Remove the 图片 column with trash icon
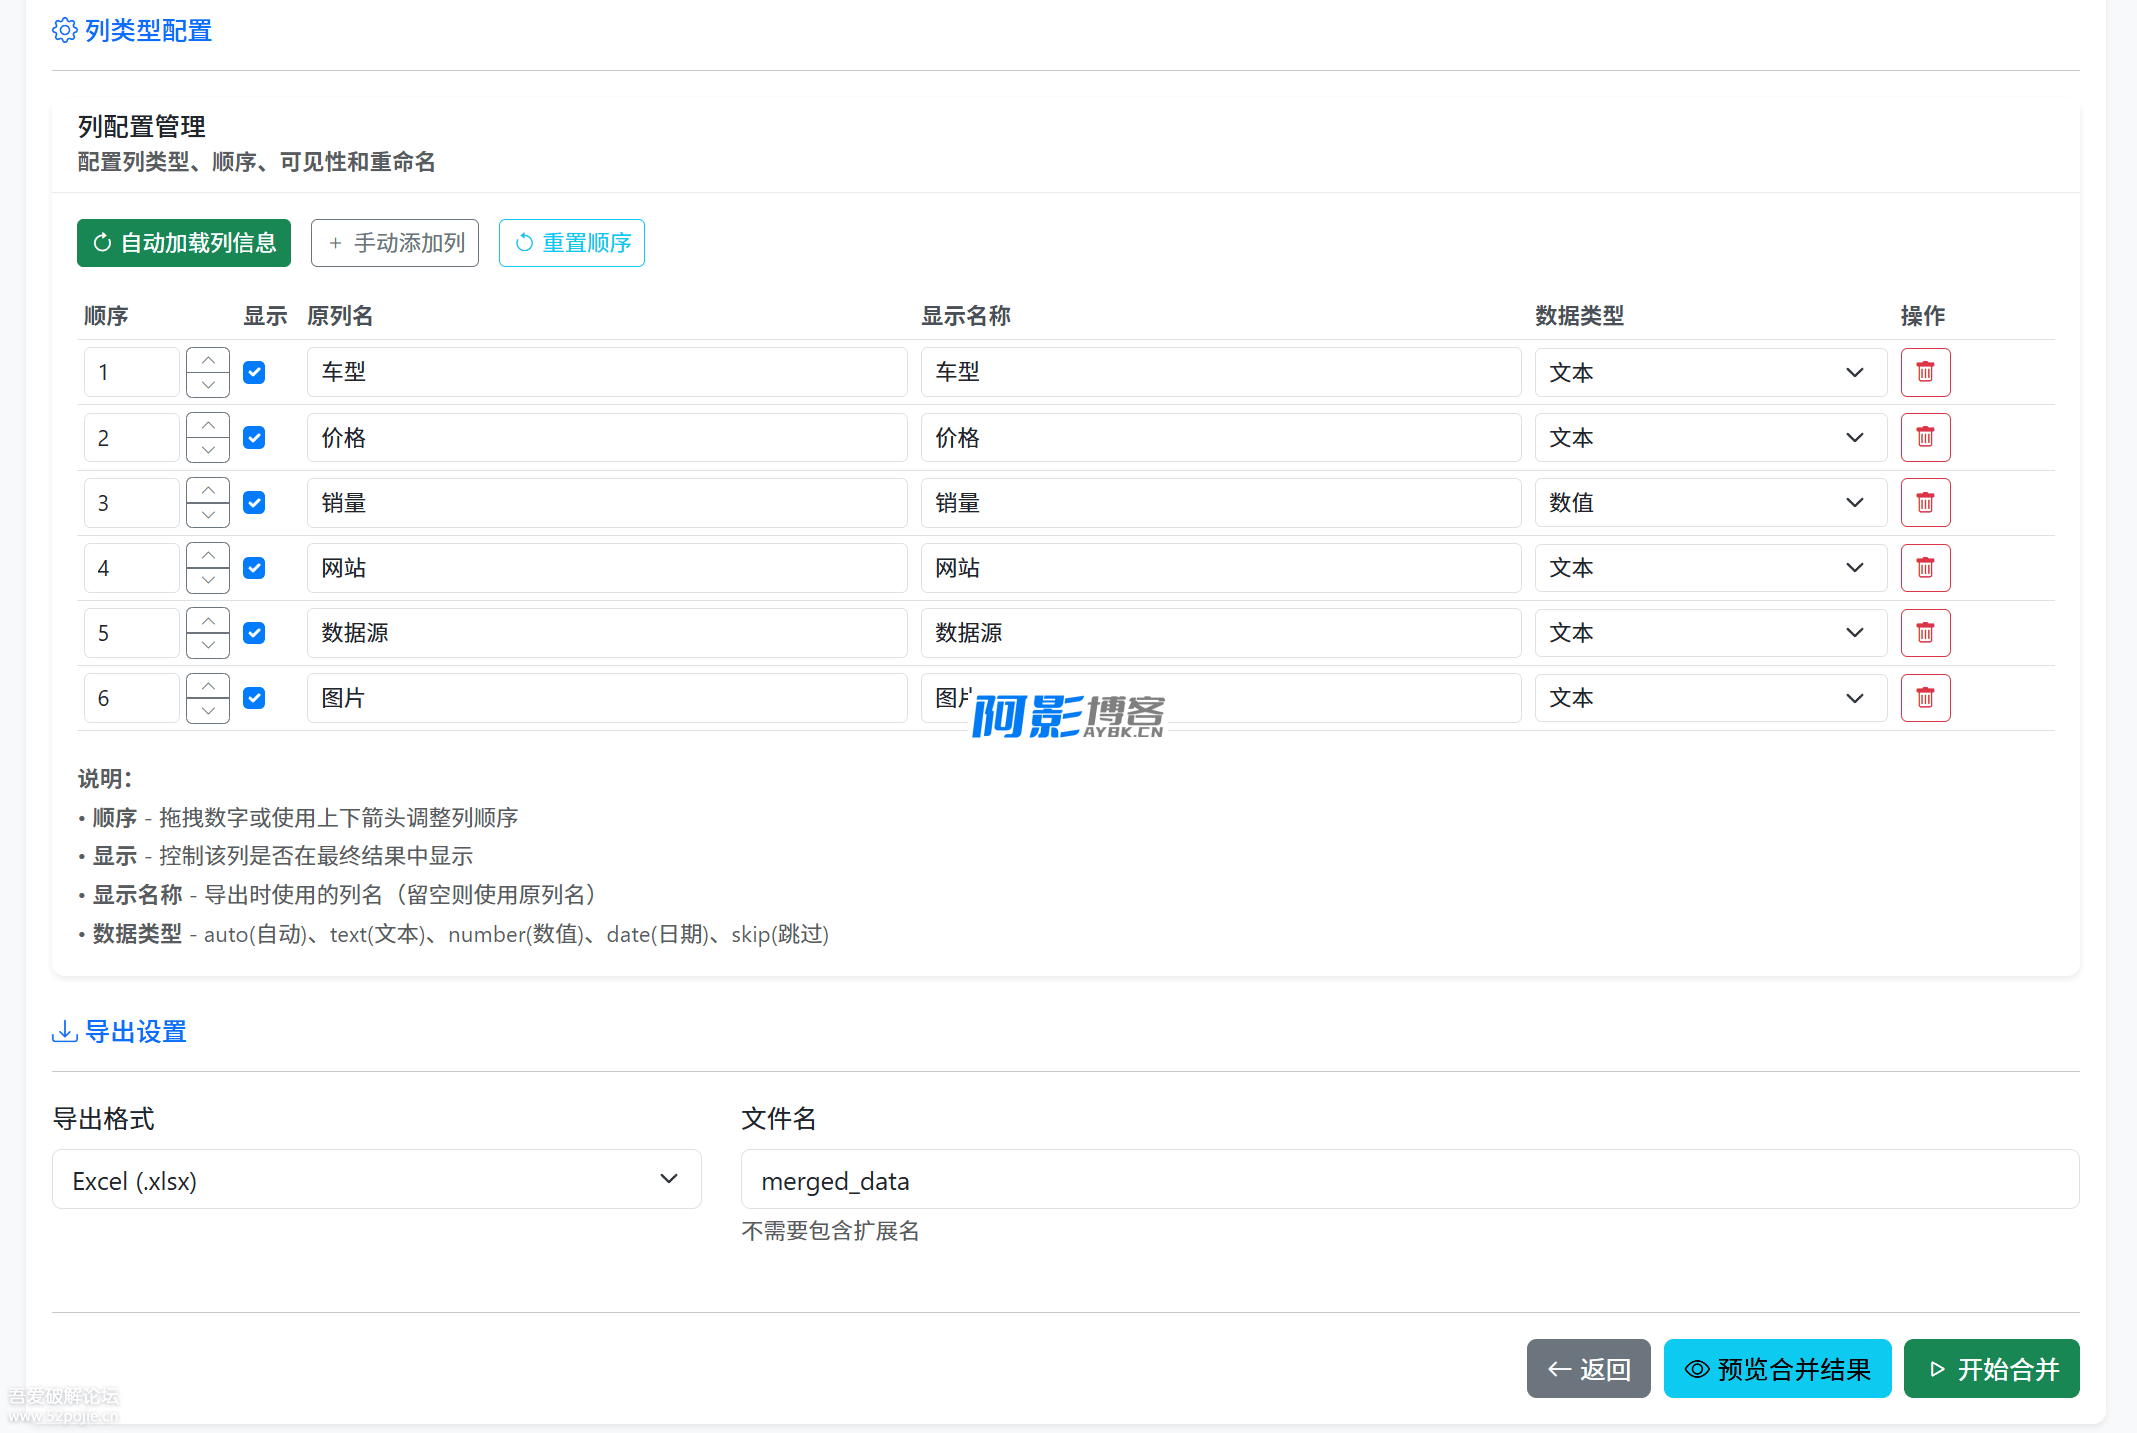The image size is (2137, 1433). click(1925, 698)
